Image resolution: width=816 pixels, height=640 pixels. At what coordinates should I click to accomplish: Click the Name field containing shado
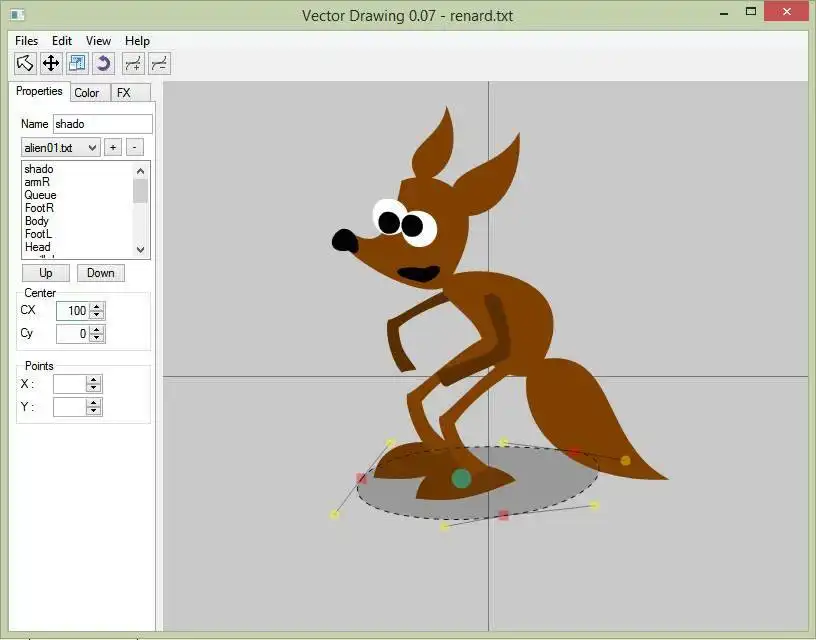pyautogui.click(x=103, y=124)
